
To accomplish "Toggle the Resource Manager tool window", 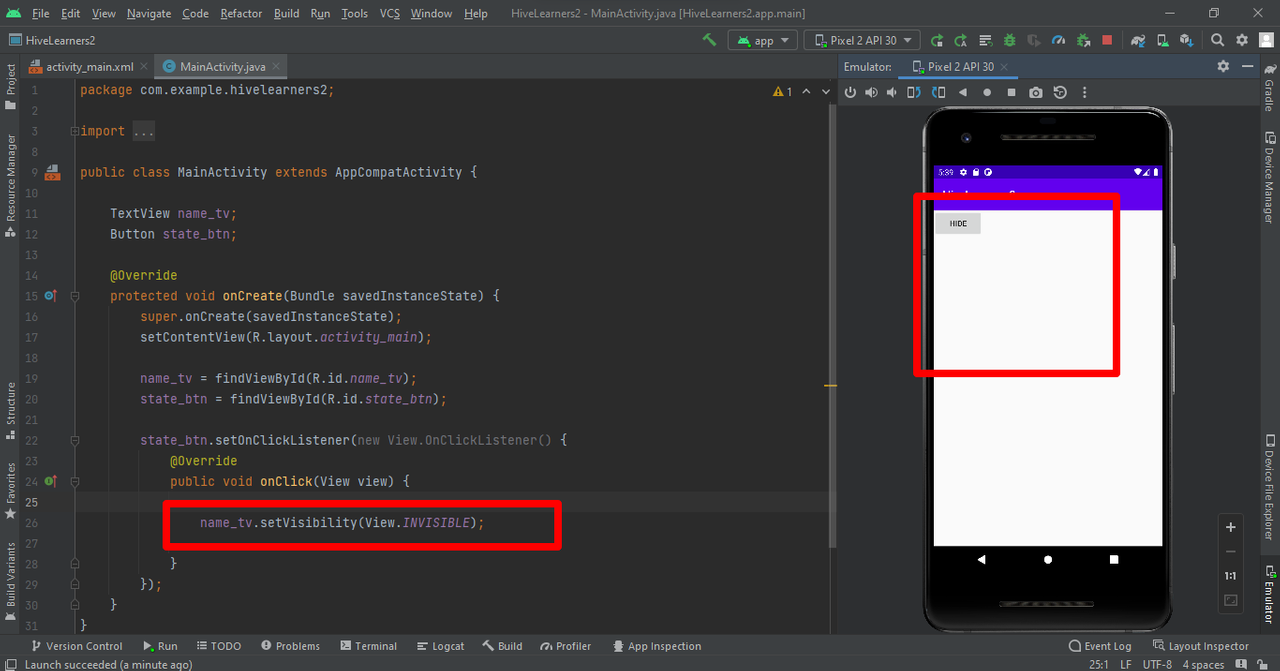I will click(11, 187).
